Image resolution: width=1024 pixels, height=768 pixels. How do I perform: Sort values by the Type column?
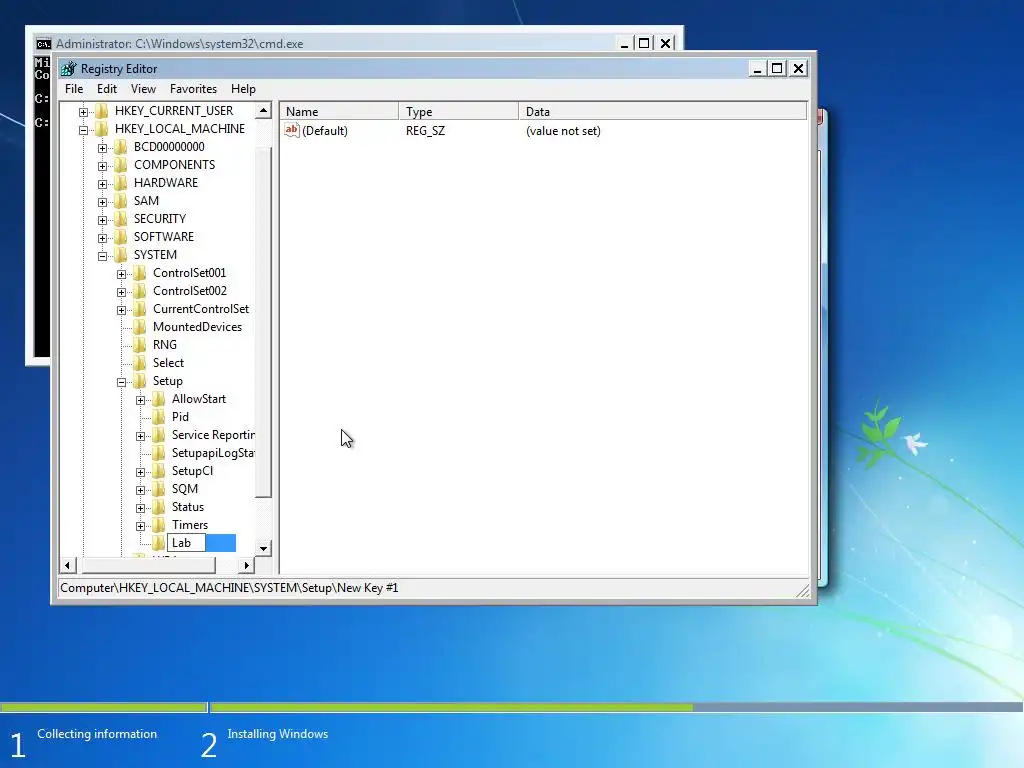[x=458, y=112]
